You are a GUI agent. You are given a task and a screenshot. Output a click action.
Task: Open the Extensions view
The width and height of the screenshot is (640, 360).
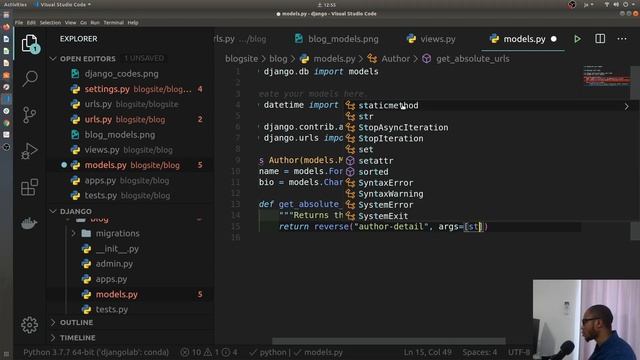tap(29, 187)
